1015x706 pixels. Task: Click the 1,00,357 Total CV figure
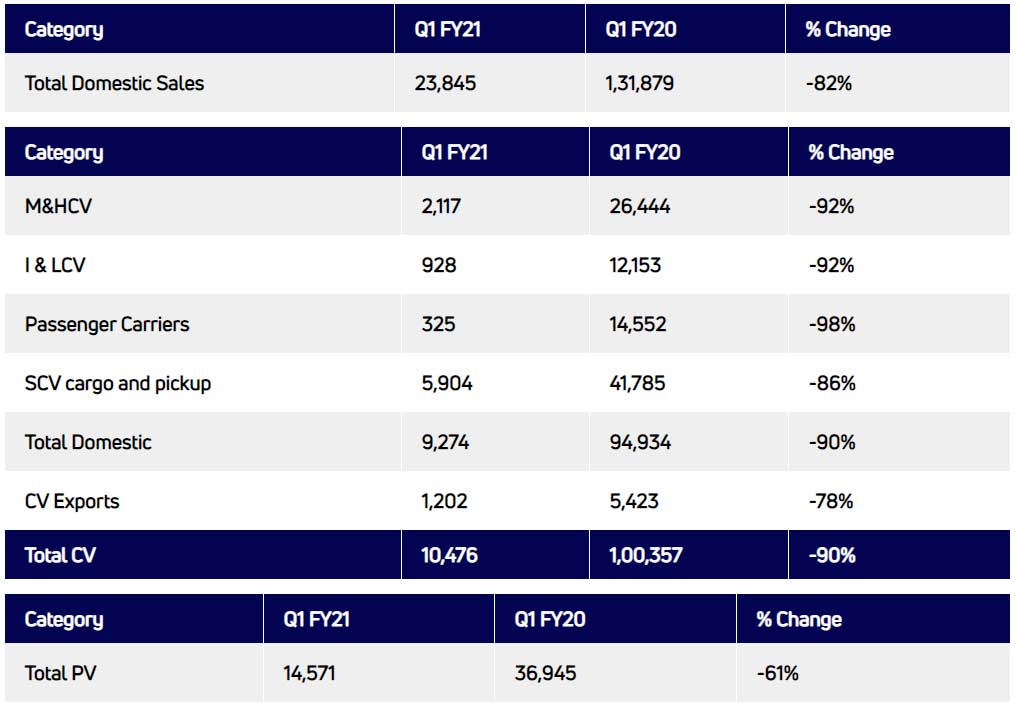[x=645, y=555]
